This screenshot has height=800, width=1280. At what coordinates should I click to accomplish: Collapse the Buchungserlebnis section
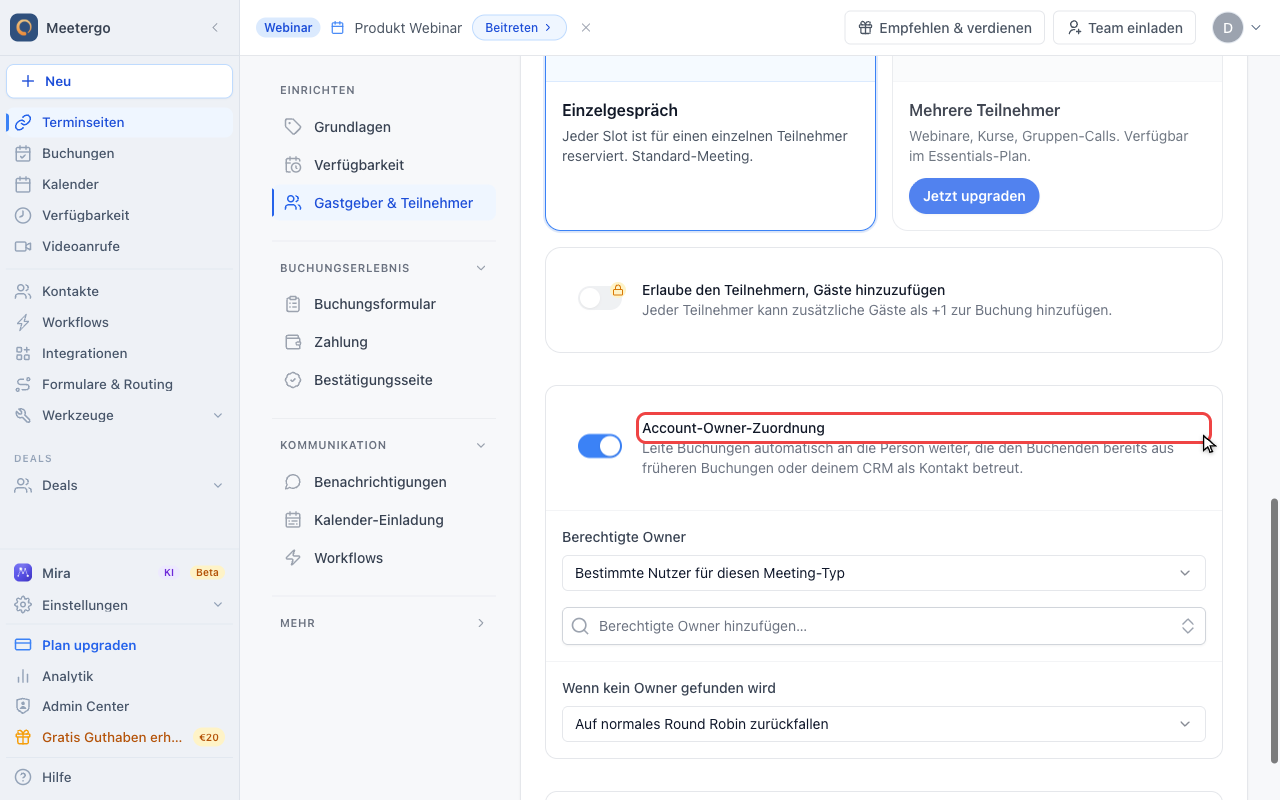click(481, 268)
